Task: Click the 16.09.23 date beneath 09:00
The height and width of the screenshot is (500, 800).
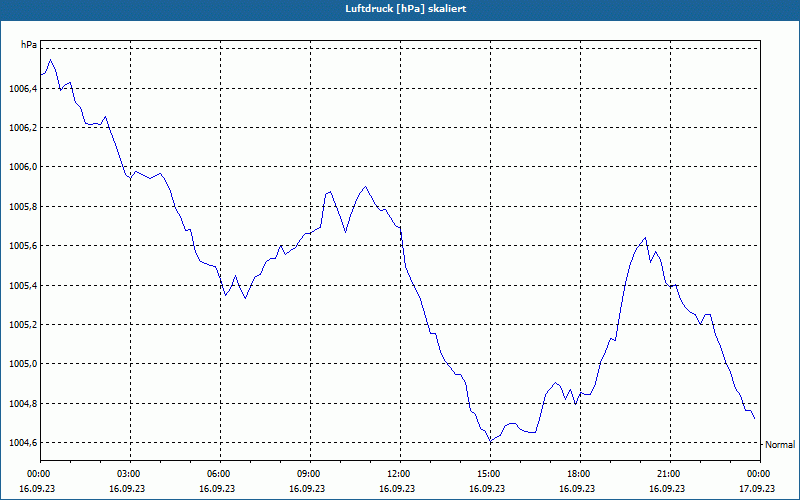Action: (x=307, y=488)
